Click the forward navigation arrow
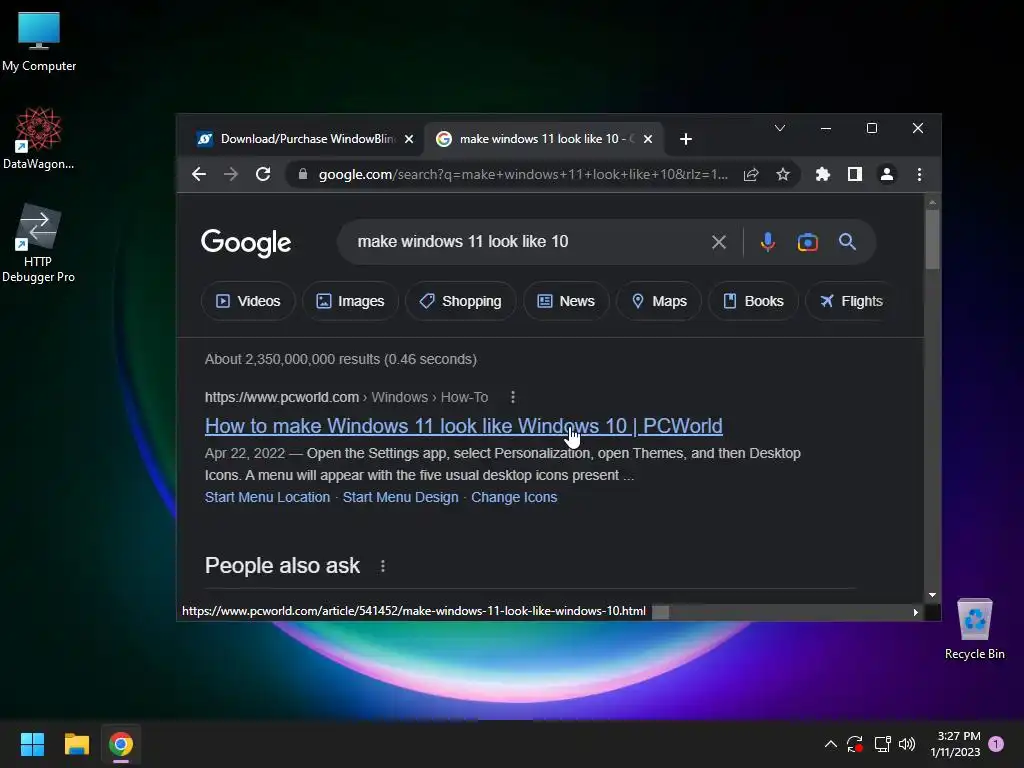This screenshot has width=1024, height=768. coord(231,174)
